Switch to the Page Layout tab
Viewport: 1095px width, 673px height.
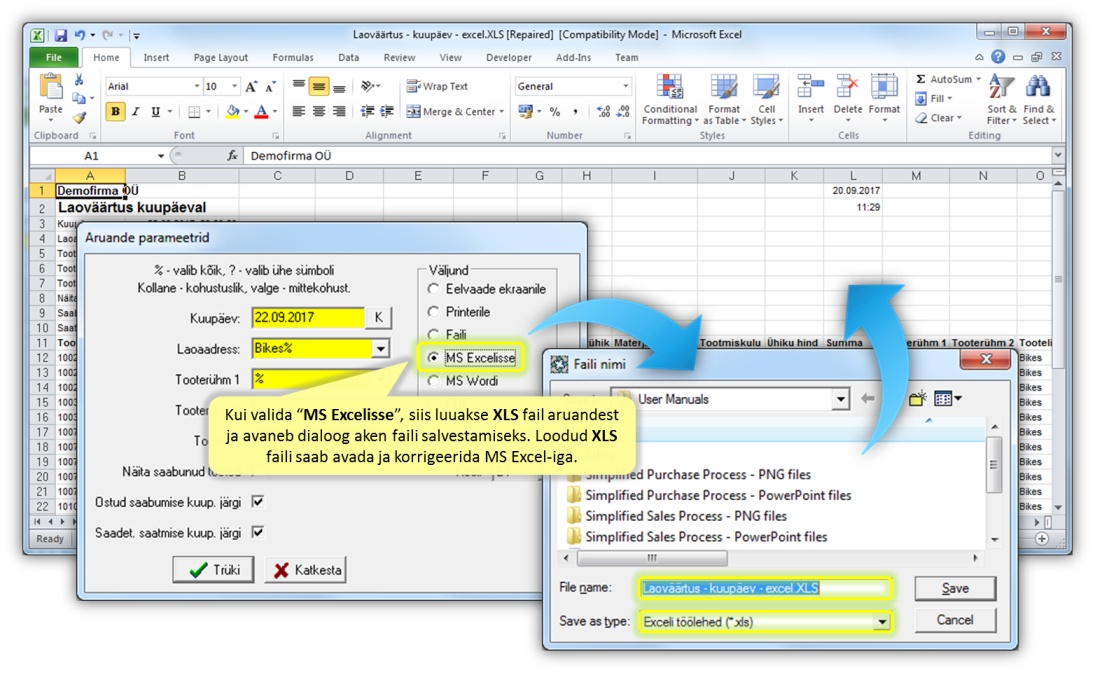click(x=221, y=57)
